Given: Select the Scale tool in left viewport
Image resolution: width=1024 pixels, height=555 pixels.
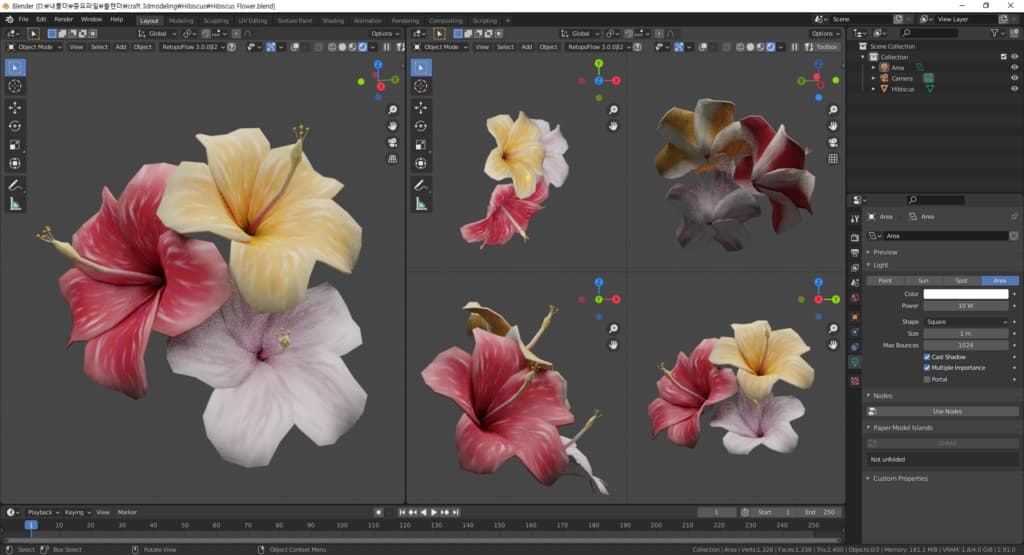Looking at the screenshot, I should [x=15, y=145].
